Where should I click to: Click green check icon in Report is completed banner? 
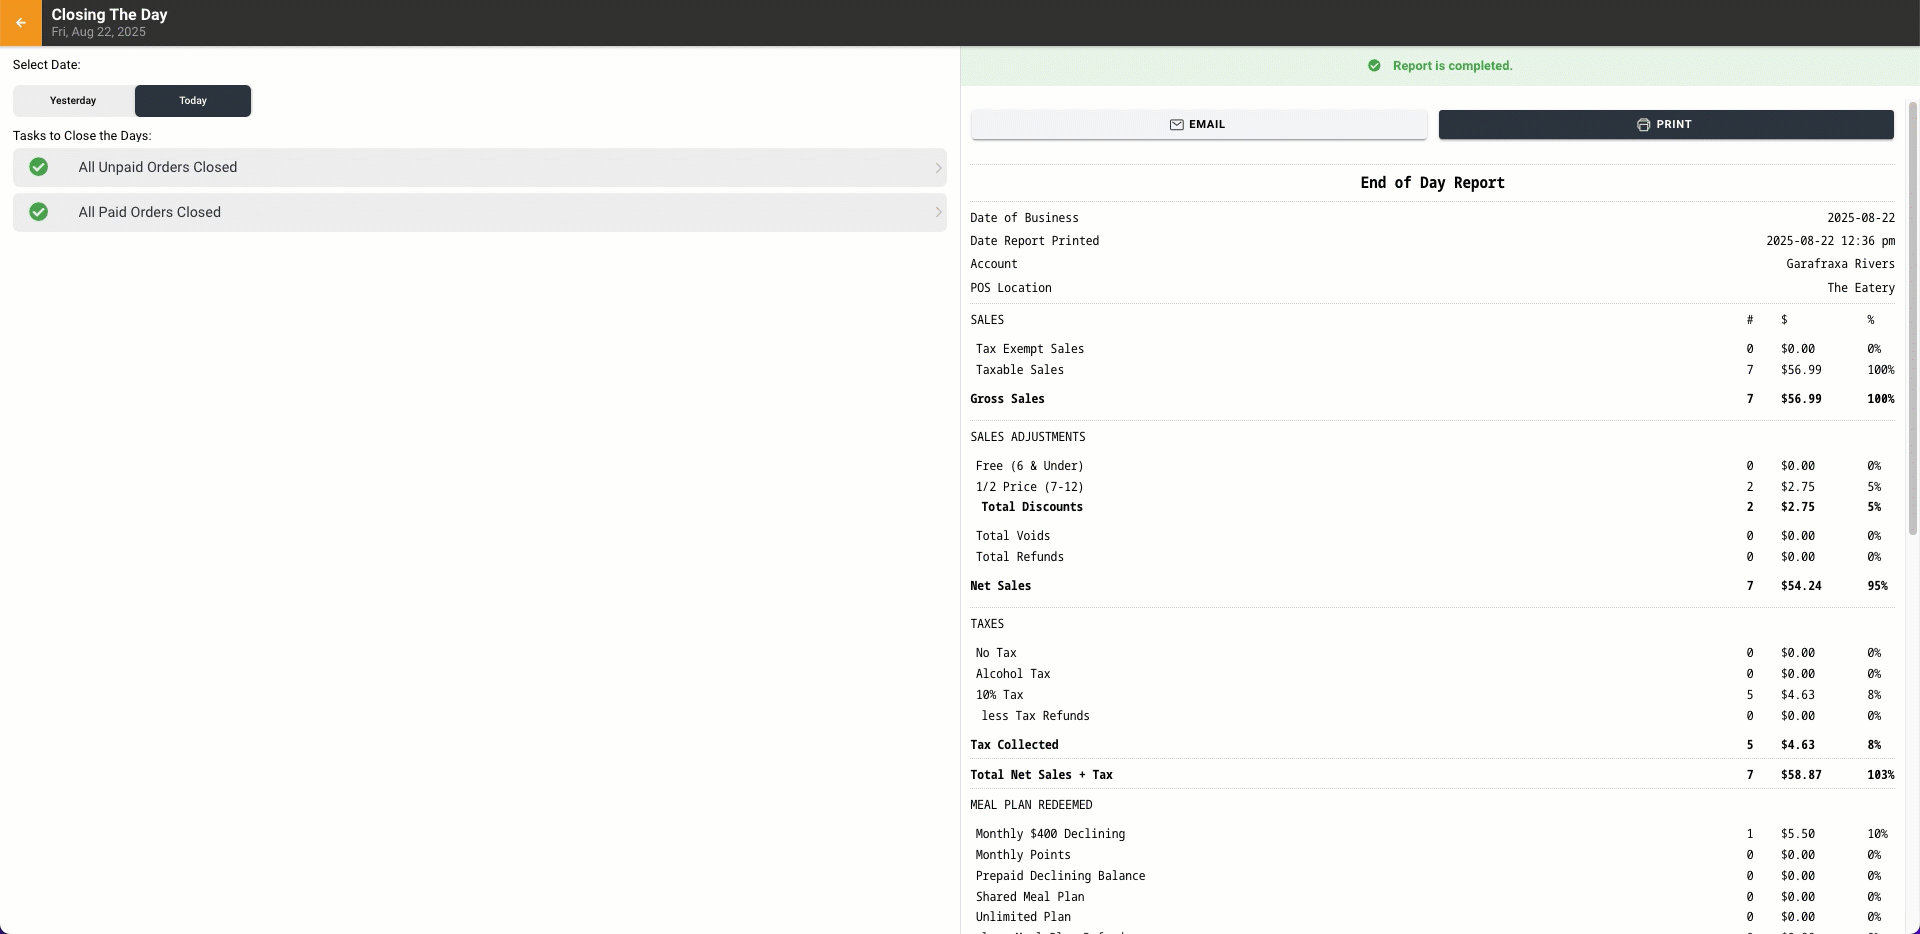pos(1374,66)
